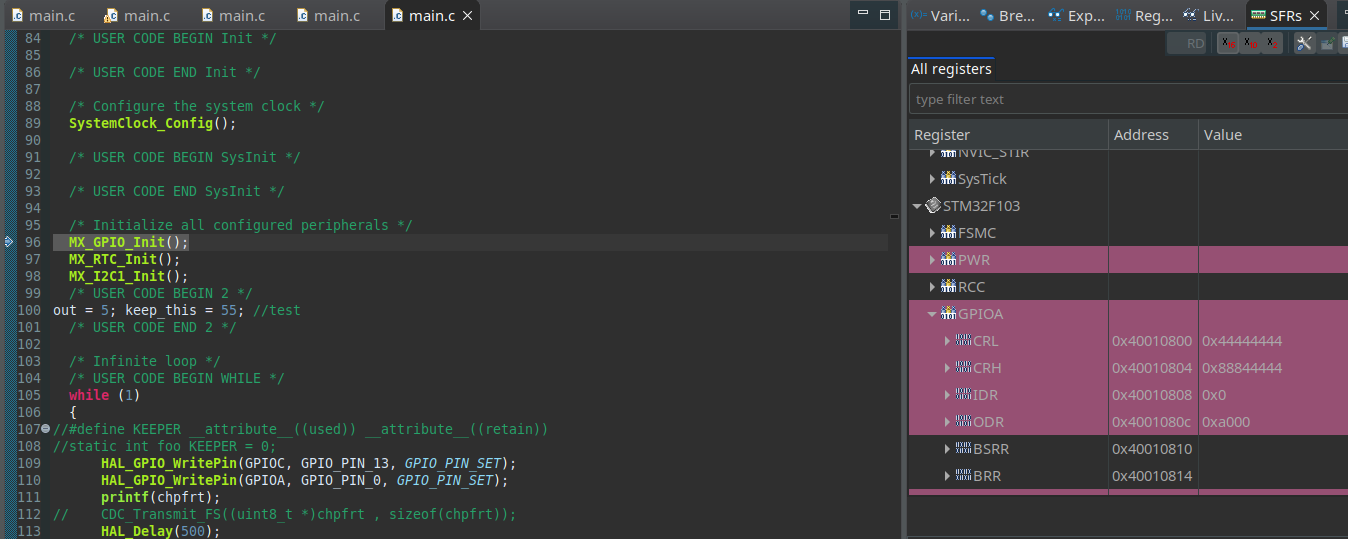Screen dimensions: 1348x539
Task: Click the FSMC peripheral icon
Action: coord(948,233)
